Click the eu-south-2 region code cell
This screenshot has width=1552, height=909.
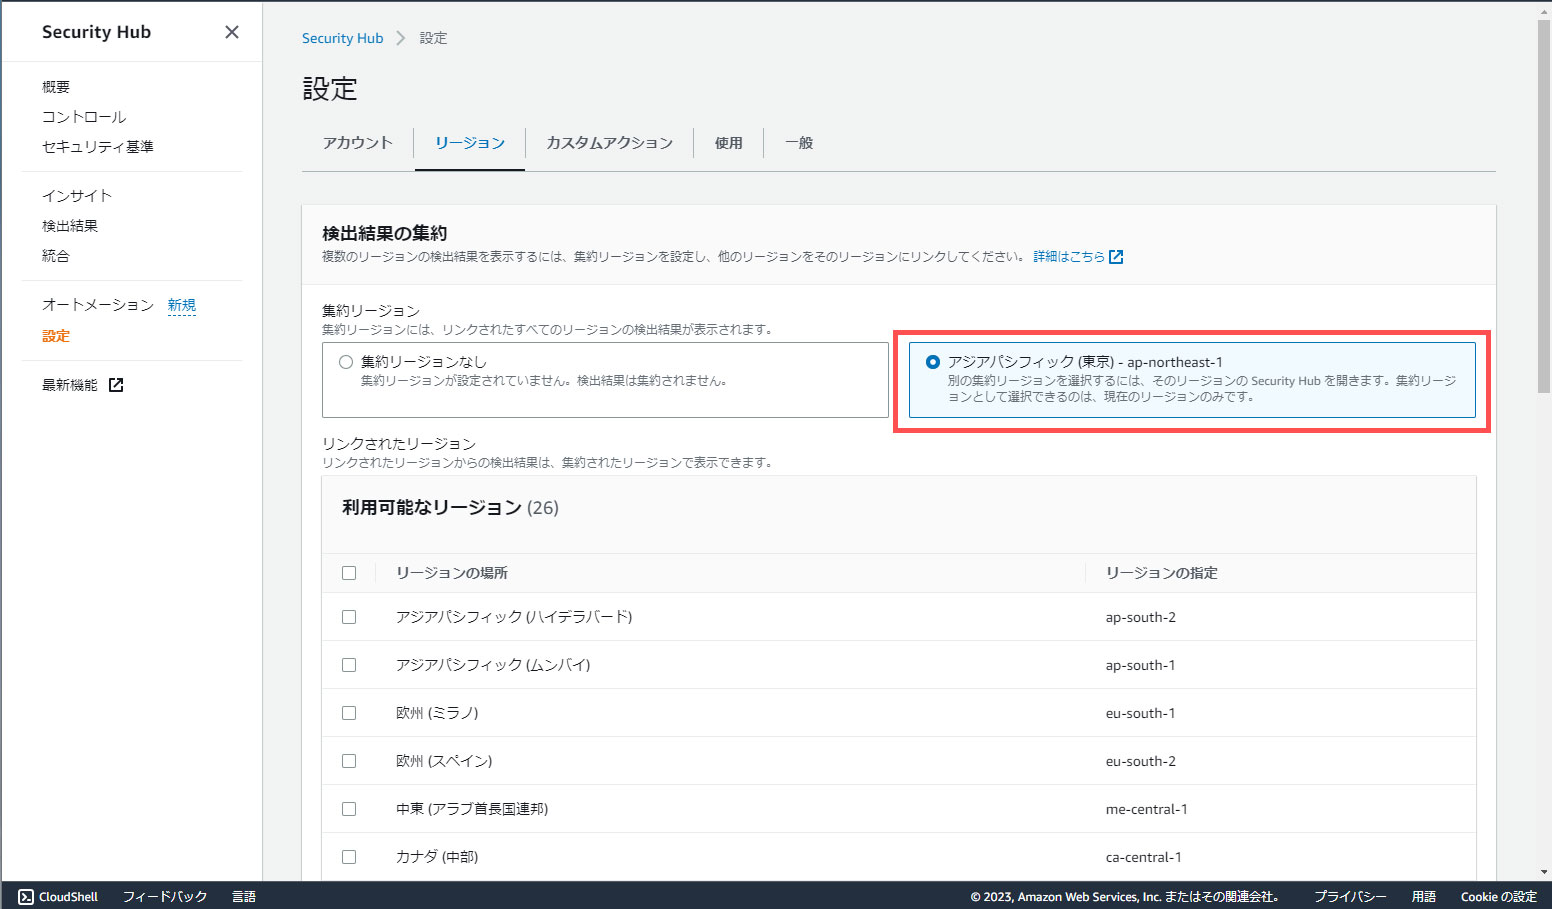click(1141, 761)
